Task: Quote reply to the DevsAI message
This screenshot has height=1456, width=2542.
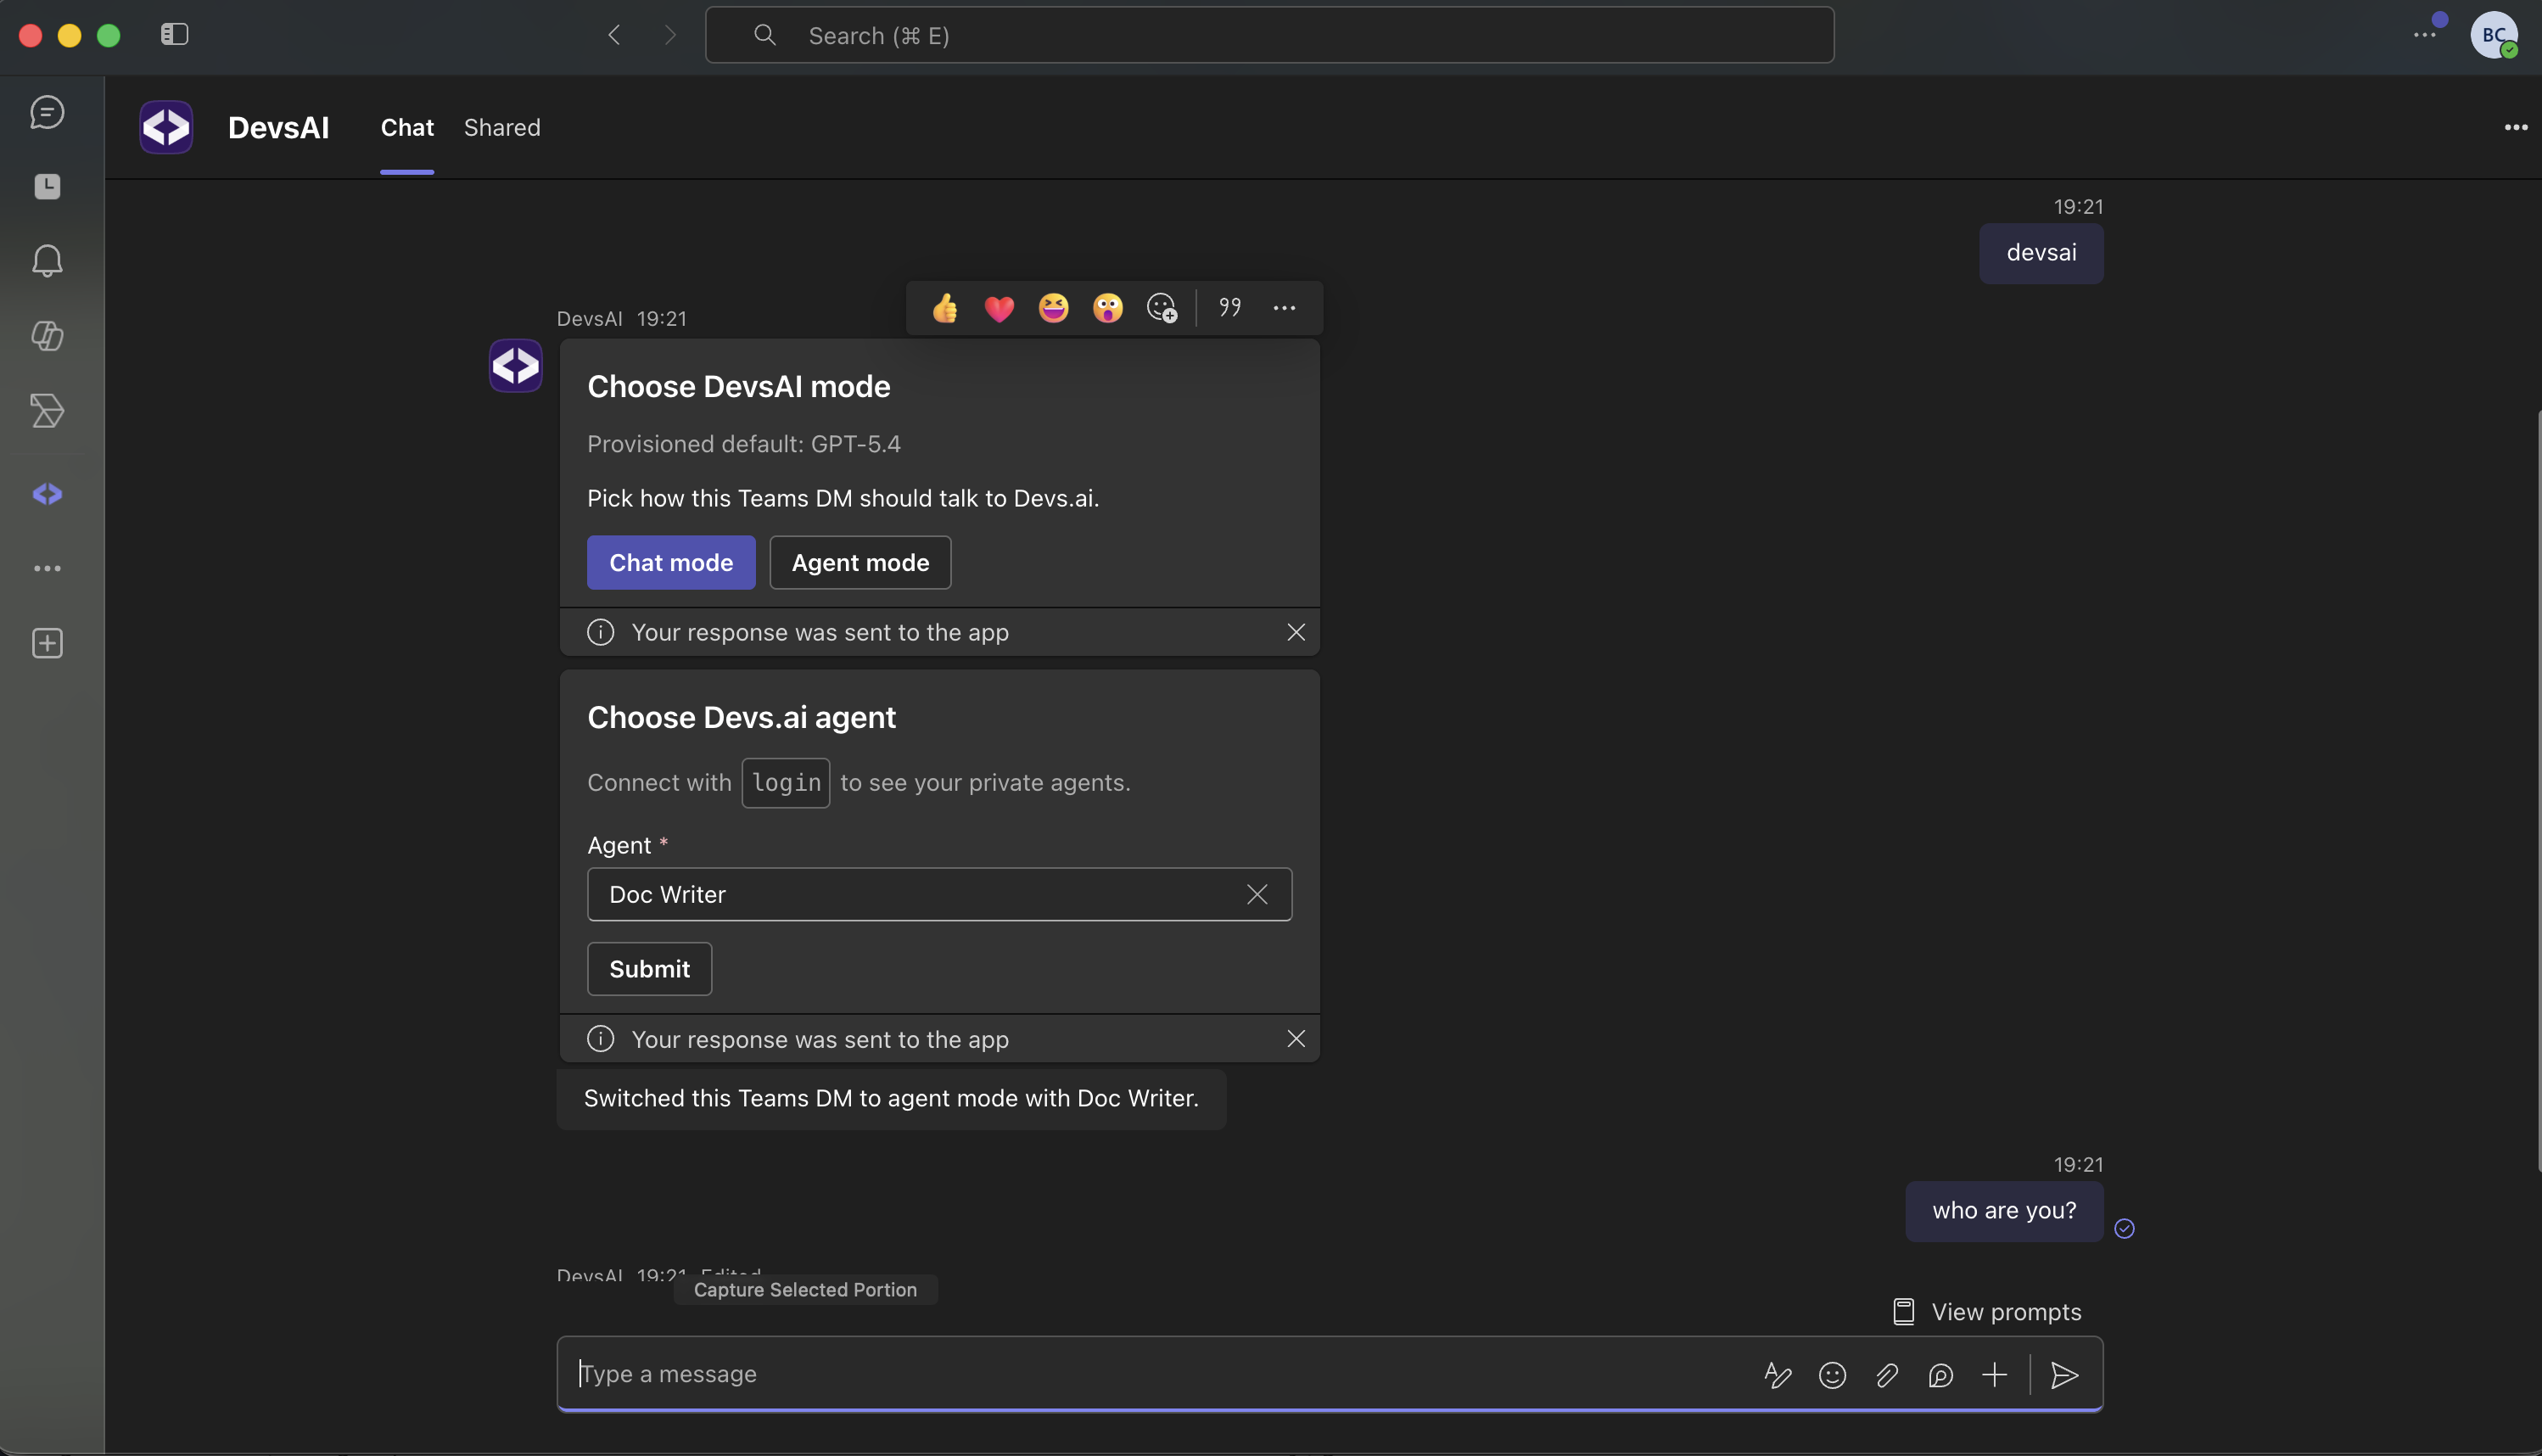Action: [x=1230, y=307]
